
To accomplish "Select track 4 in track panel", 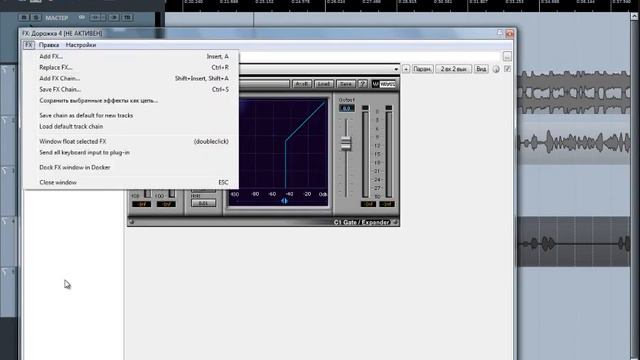I will 9,241.
